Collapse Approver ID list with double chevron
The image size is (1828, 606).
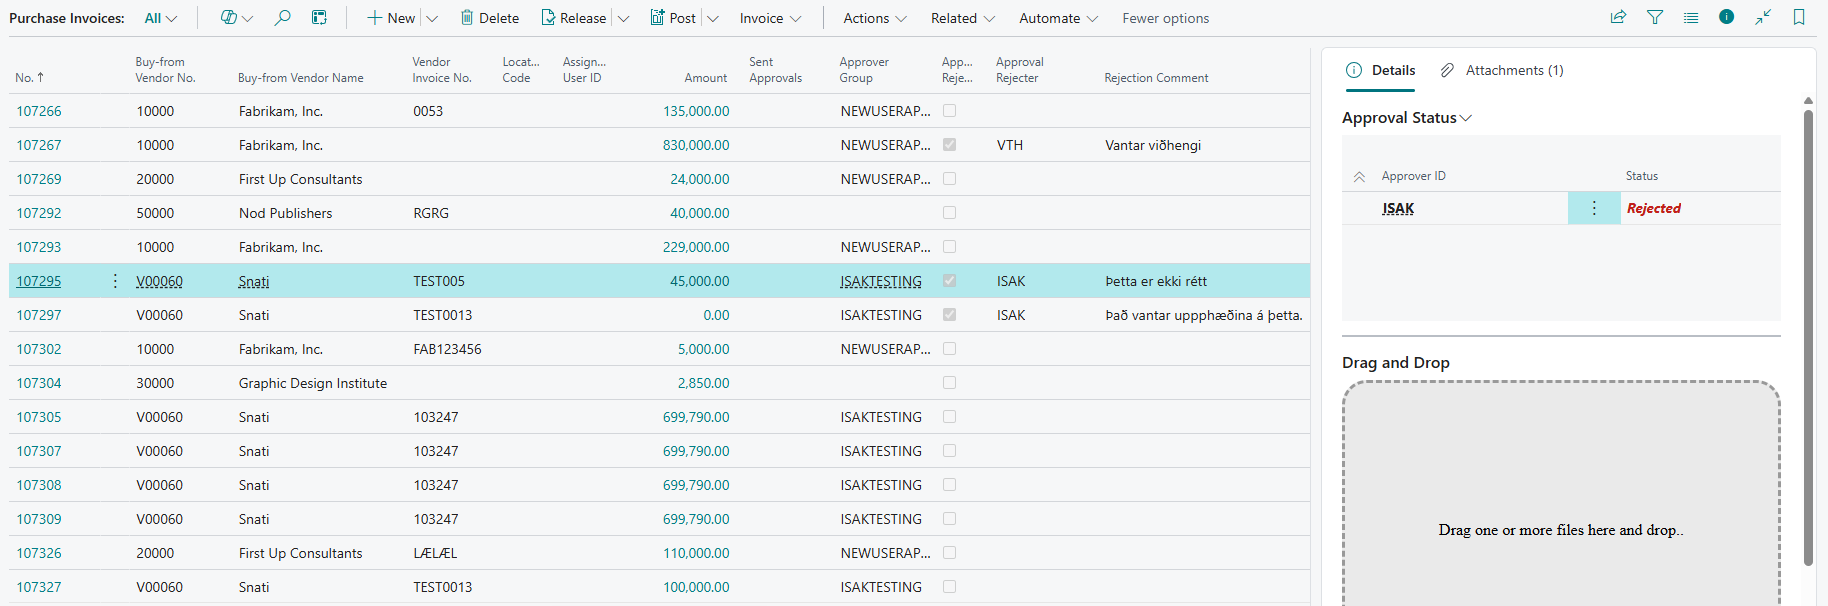click(1359, 176)
